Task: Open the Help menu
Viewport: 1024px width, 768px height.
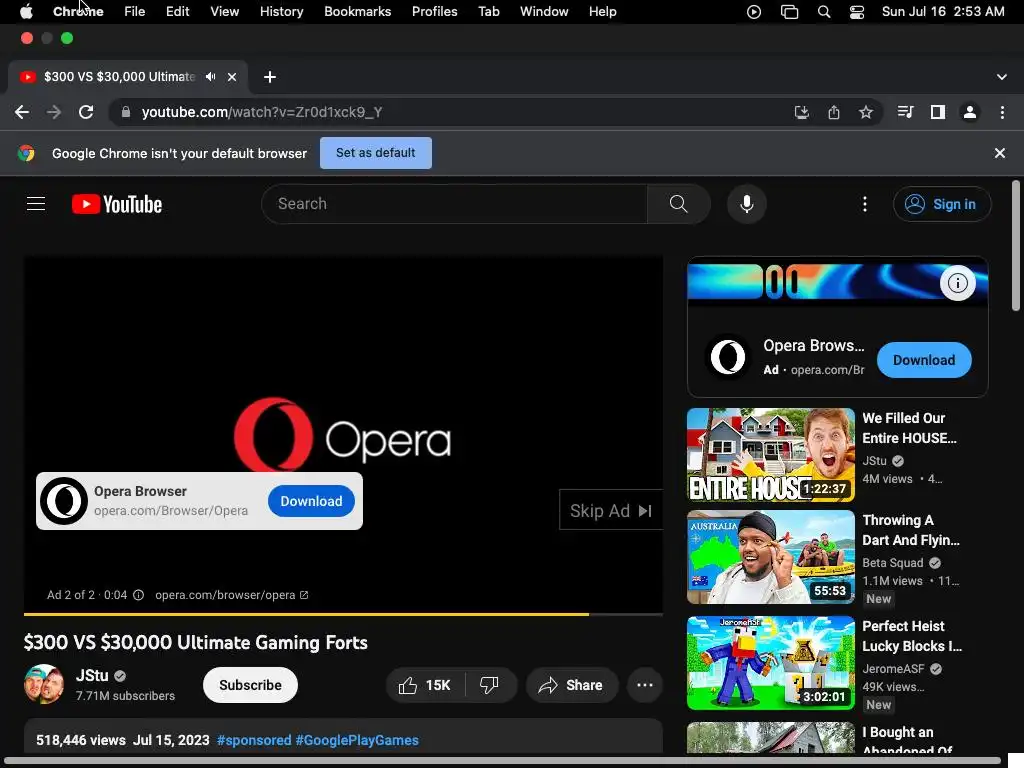Action: point(602,12)
